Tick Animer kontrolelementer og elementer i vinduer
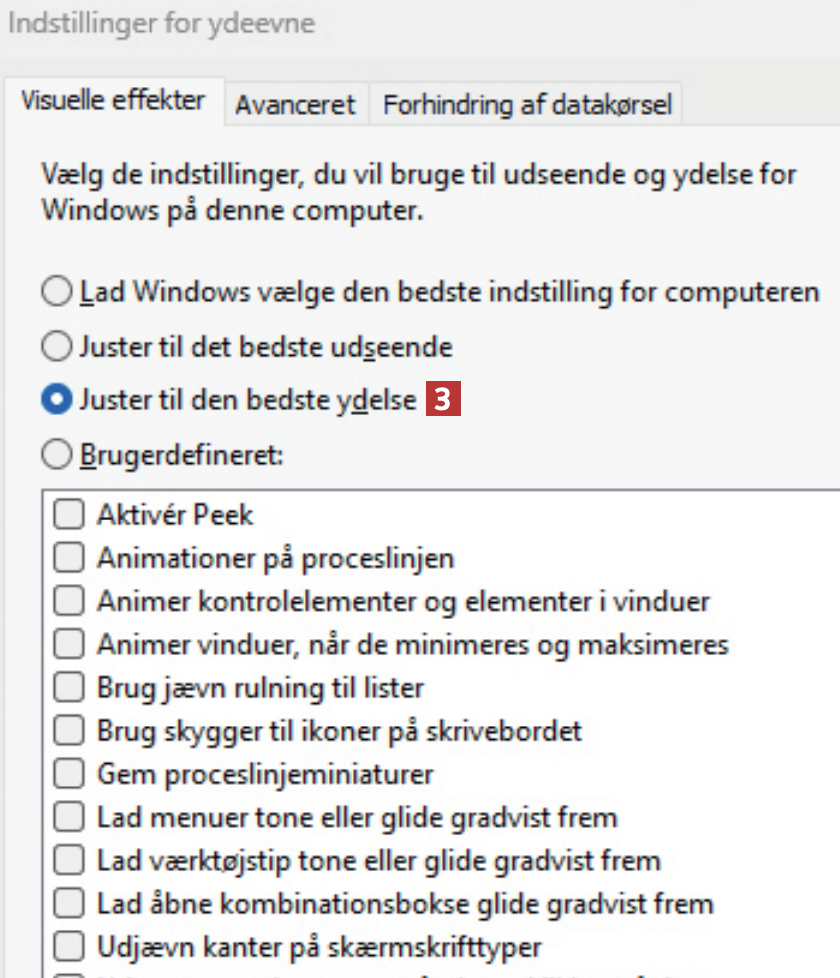The image size is (840, 978). point(68,601)
